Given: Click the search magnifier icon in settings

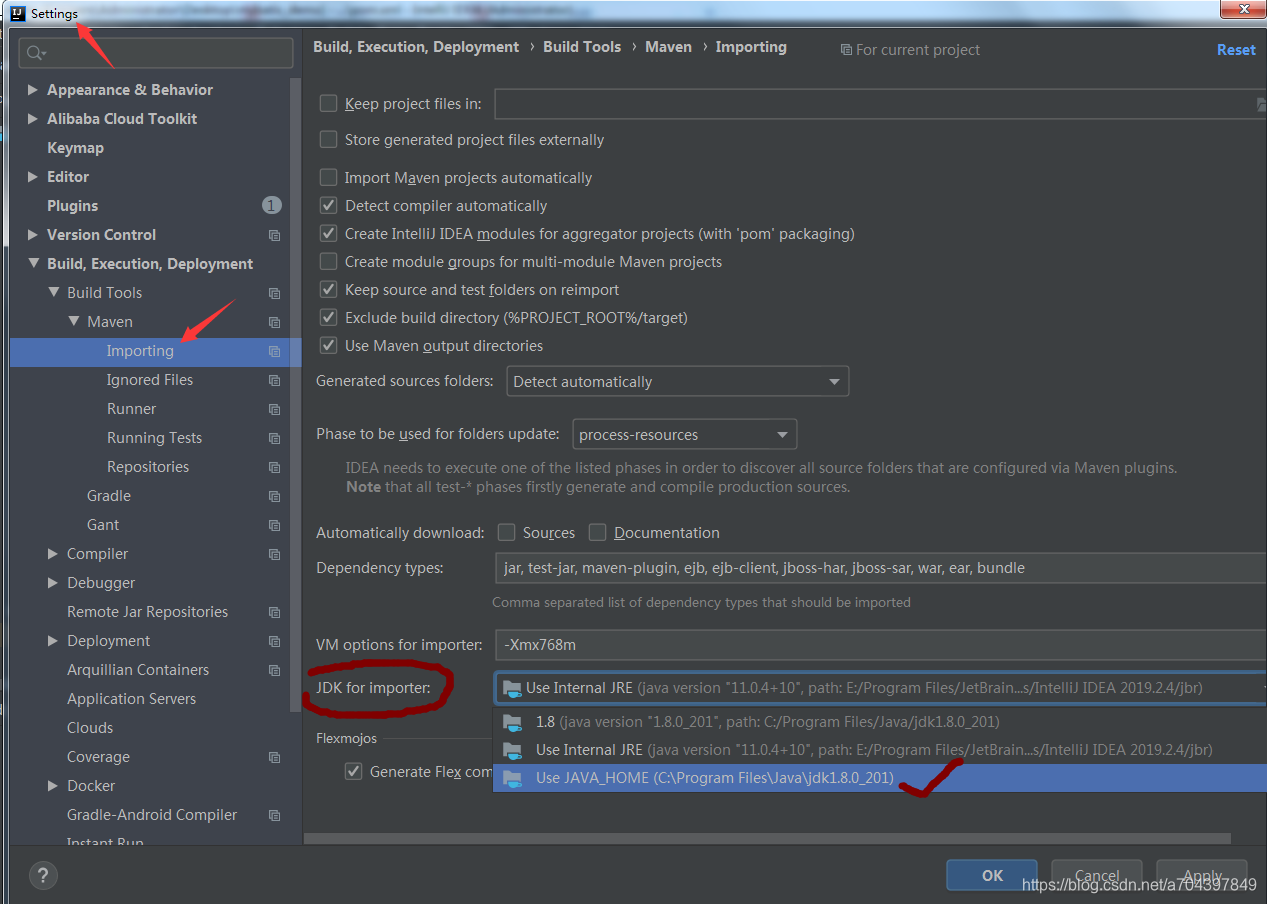Looking at the screenshot, I should pyautogui.click(x=37, y=53).
